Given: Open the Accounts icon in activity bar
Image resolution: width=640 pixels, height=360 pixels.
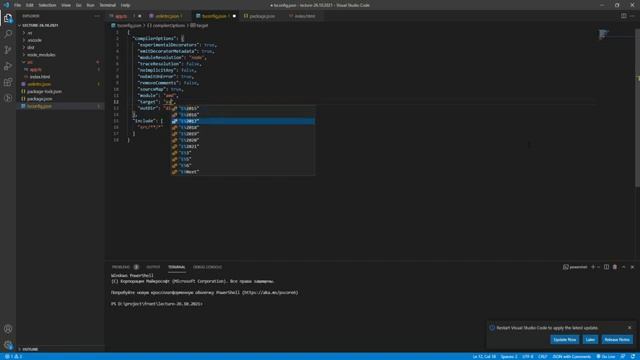Looking at the screenshot, I should point(8,329).
